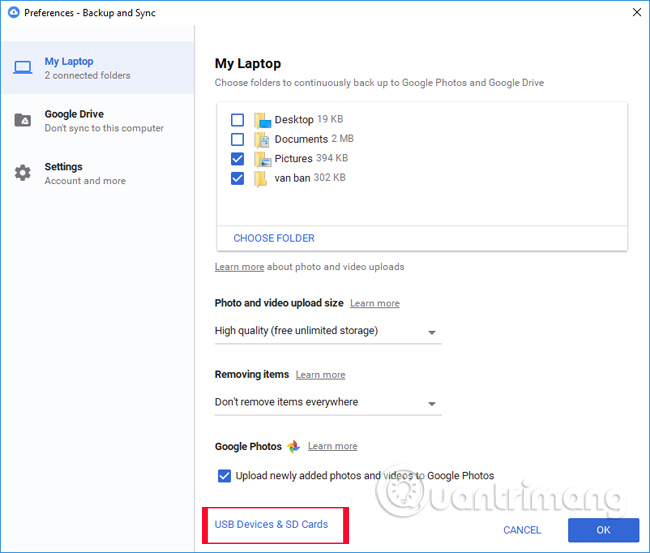Click the Desktop folder name

coord(294,120)
